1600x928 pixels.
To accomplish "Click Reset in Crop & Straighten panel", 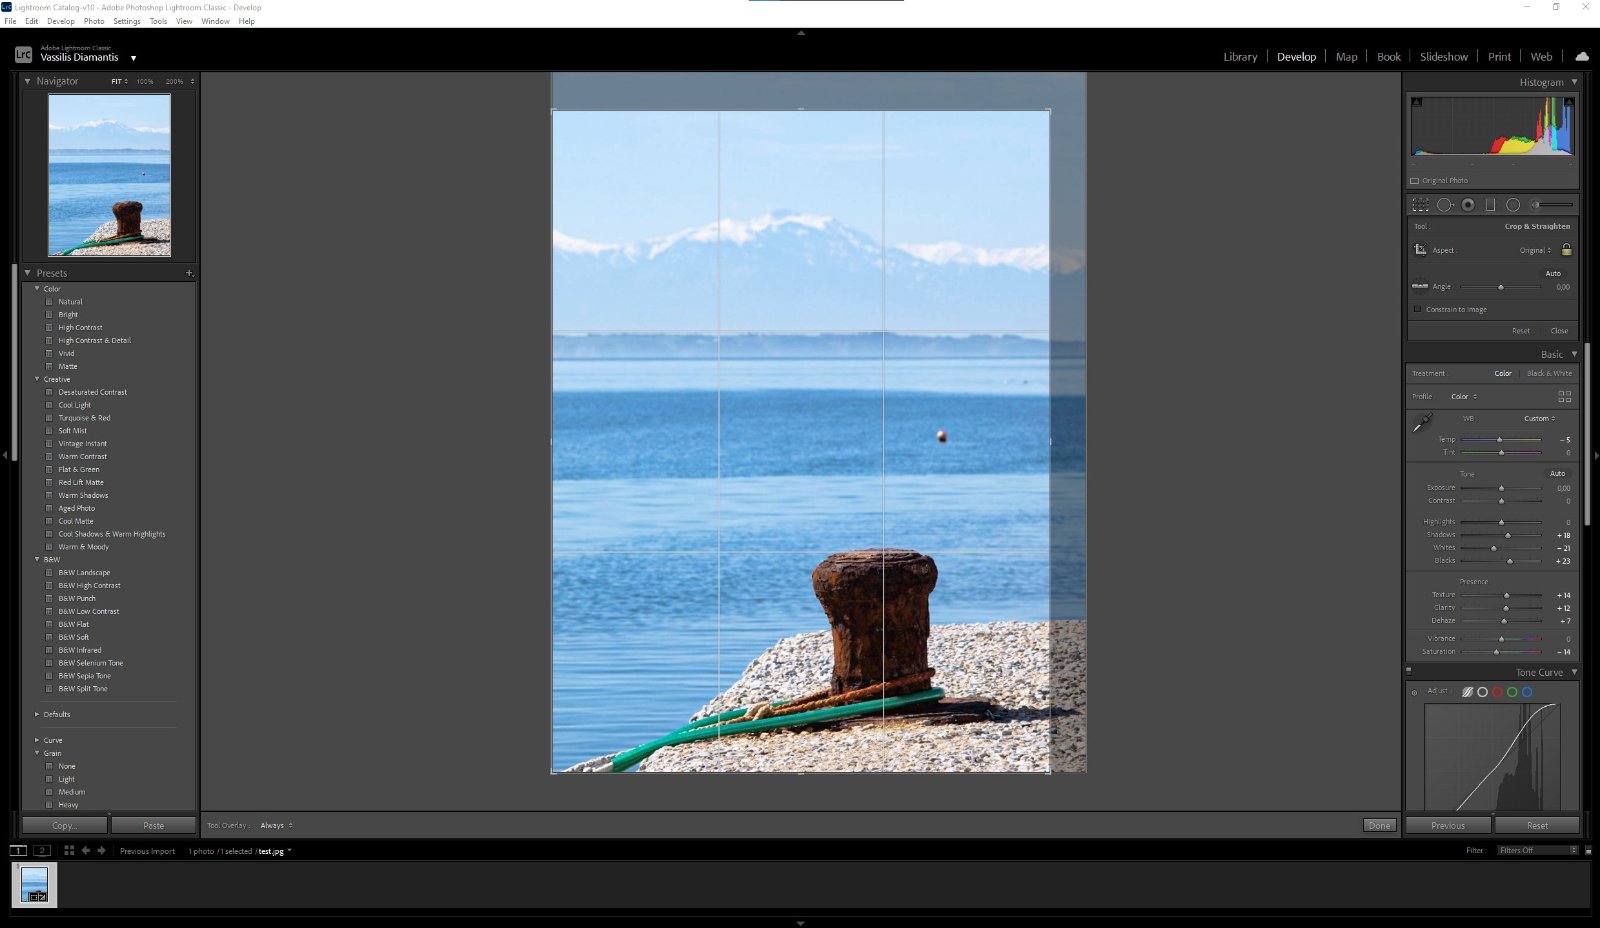I will click(x=1521, y=331).
